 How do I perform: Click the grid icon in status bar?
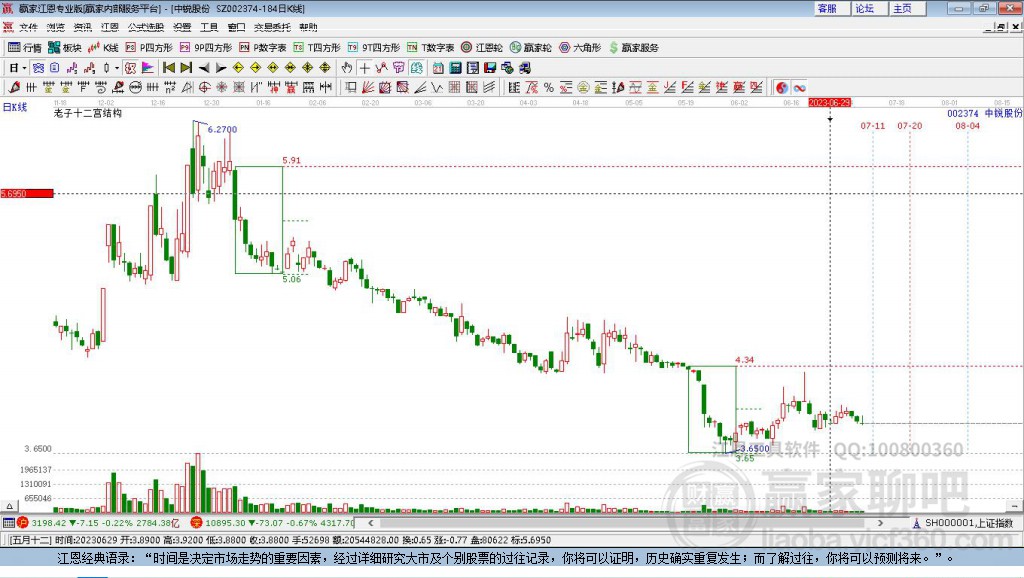[8, 522]
